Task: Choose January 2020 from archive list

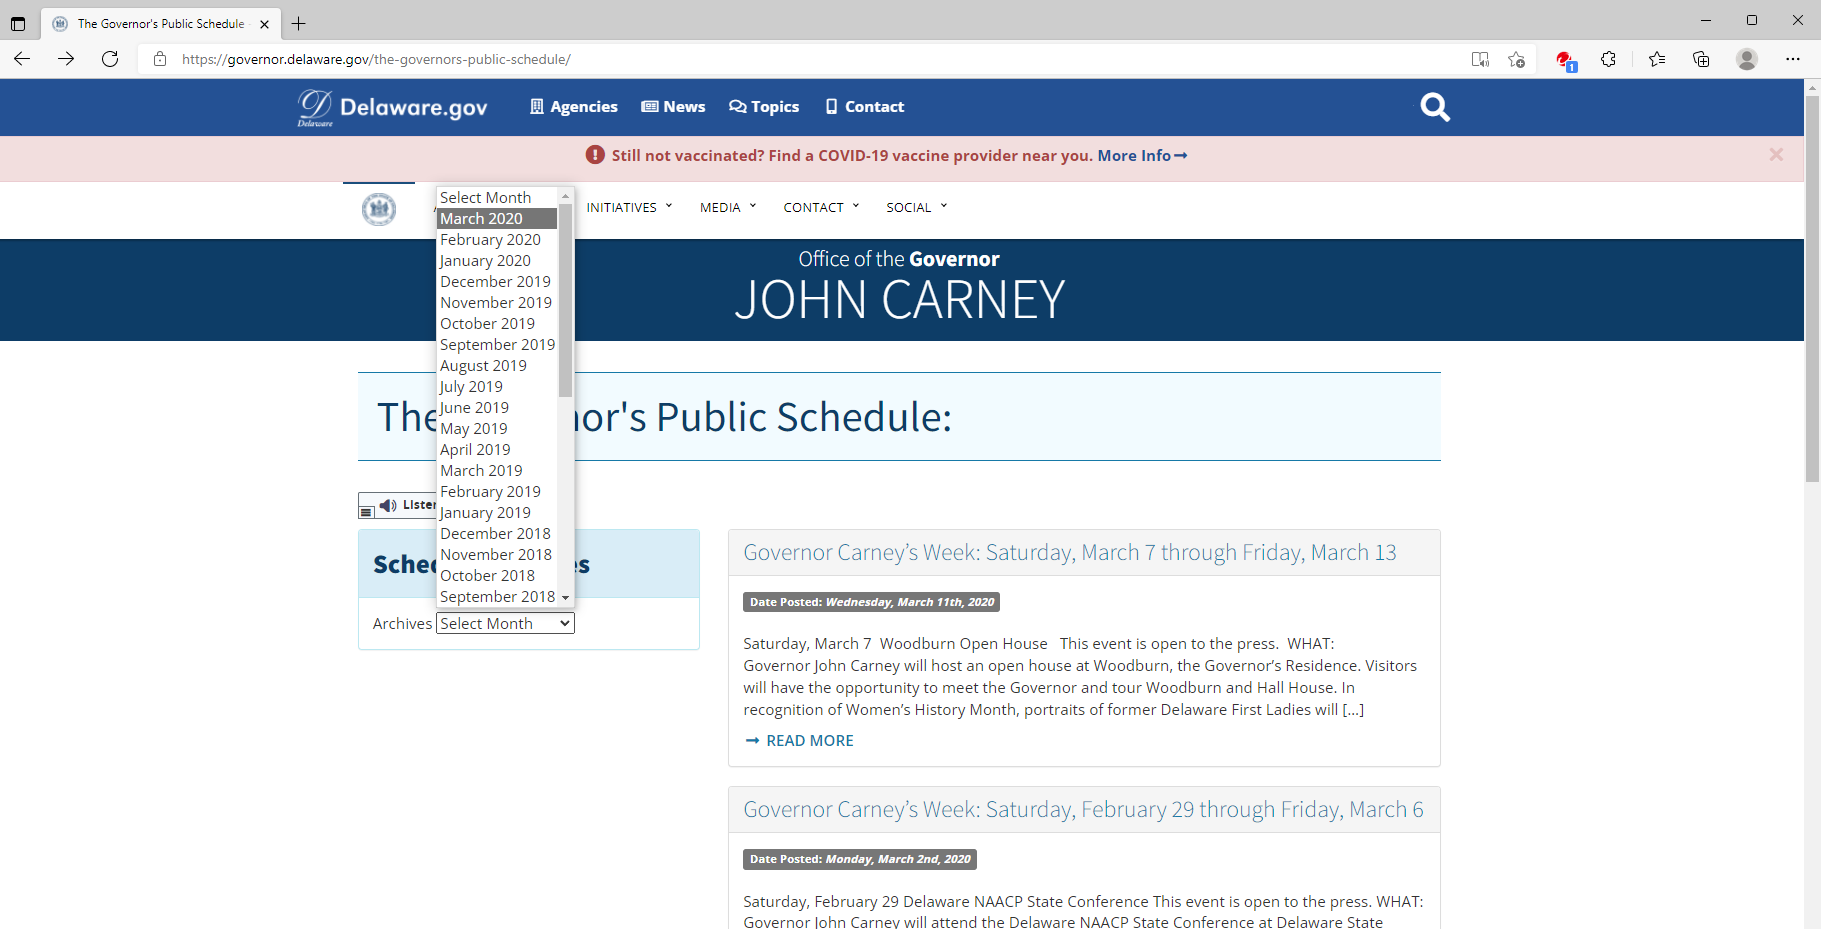Action: 497,260
